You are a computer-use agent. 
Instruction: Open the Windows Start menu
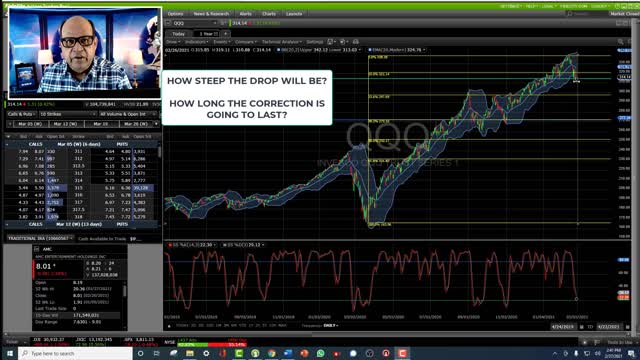click(x=9, y=353)
